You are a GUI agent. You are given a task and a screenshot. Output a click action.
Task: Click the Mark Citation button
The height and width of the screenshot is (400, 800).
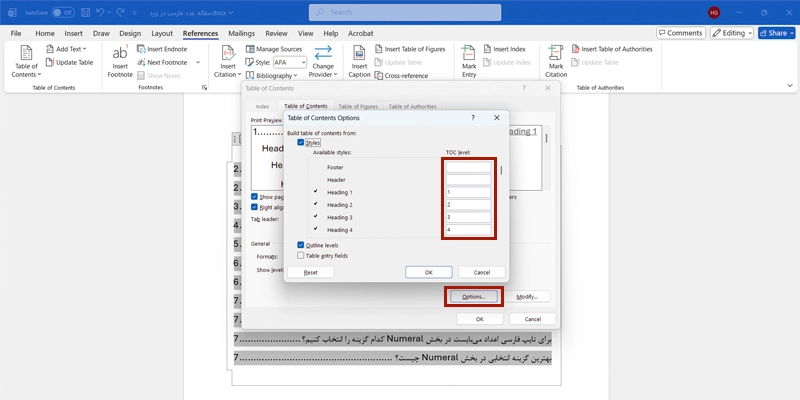pyautogui.click(x=556, y=62)
